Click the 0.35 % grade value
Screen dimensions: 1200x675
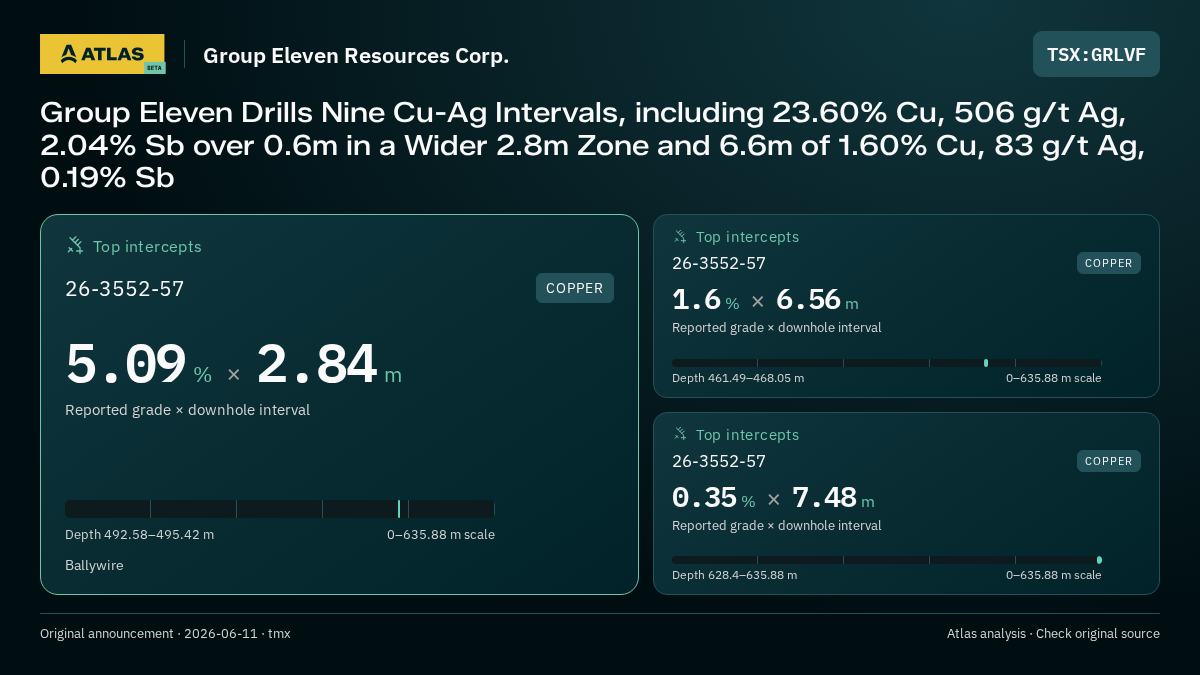[713, 498]
